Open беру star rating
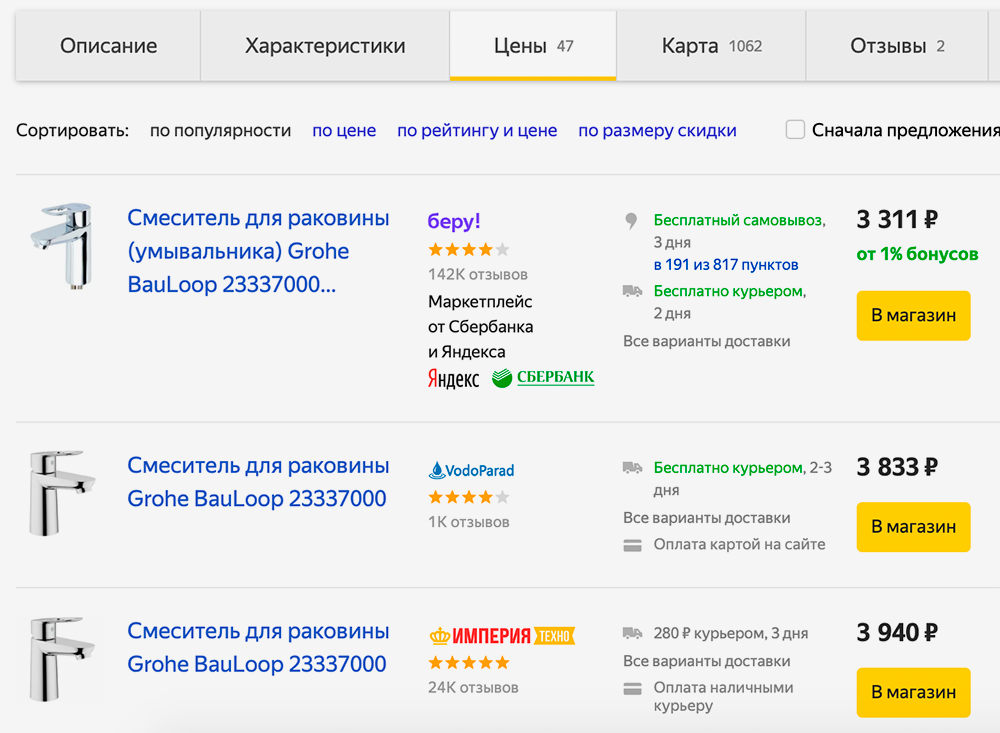This screenshot has width=1000, height=733. (469, 249)
